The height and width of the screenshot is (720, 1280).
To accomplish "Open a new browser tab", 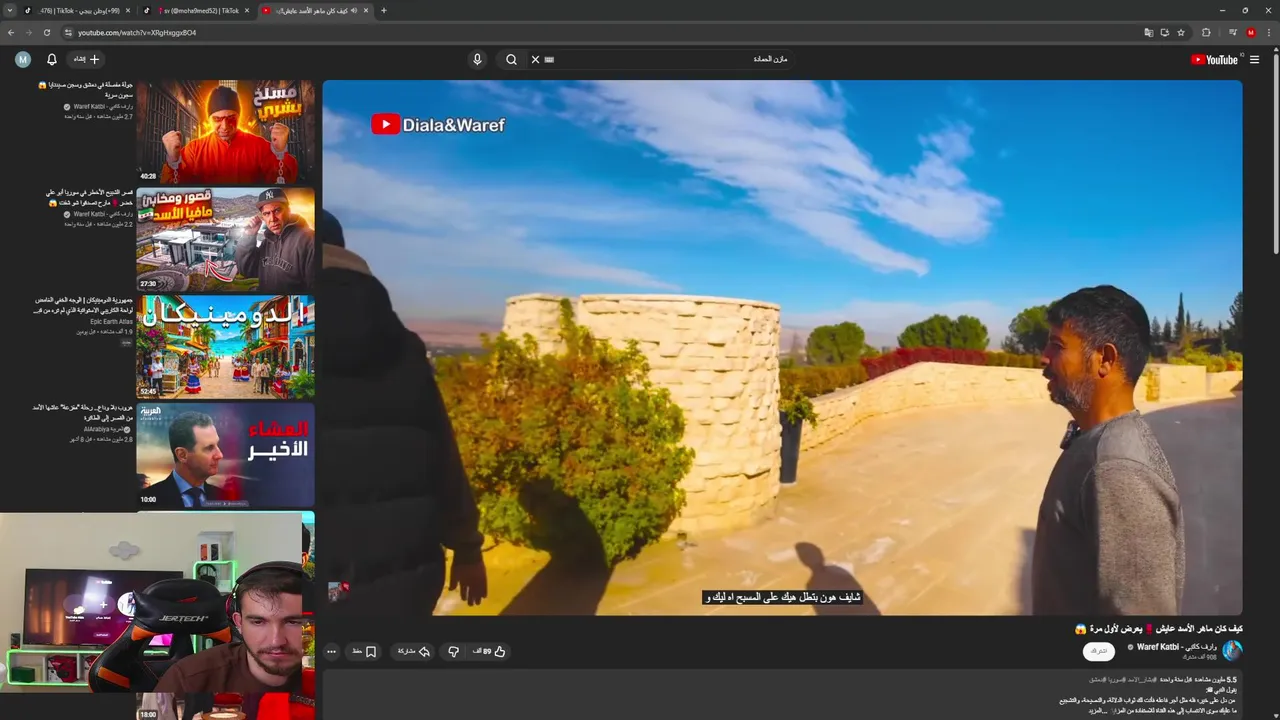I will point(384,10).
